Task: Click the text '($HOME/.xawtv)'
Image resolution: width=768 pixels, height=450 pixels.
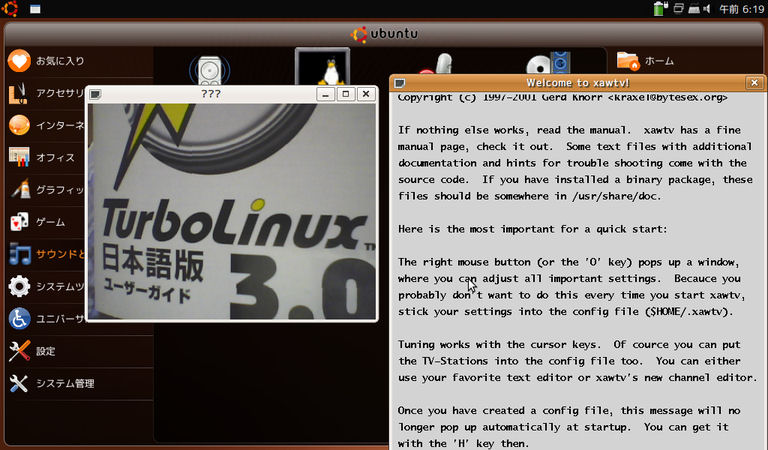Action: [689, 311]
